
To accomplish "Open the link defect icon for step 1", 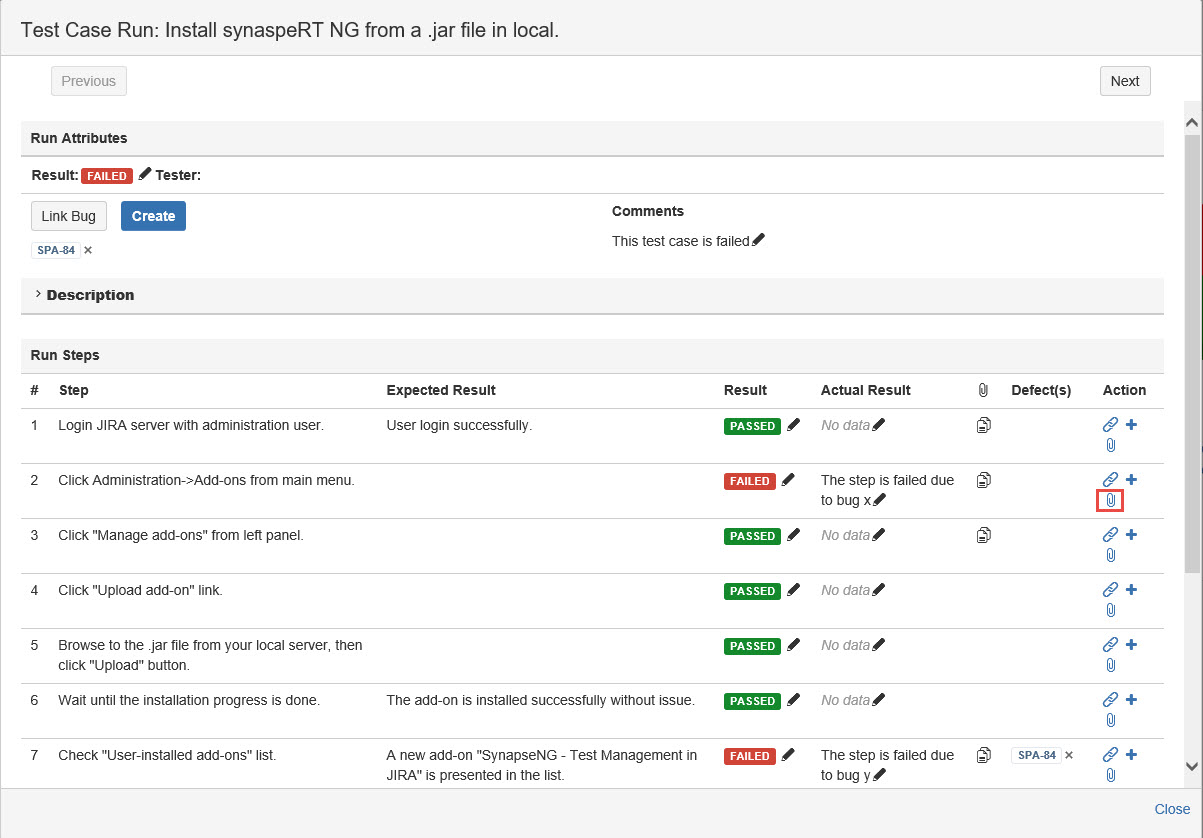I will coord(1110,425).
